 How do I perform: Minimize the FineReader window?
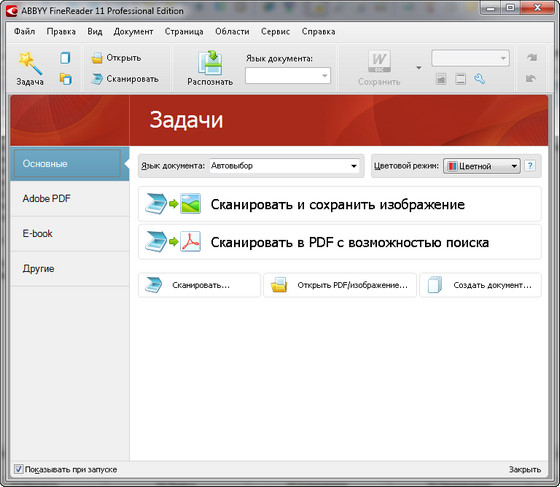[491, 8]
